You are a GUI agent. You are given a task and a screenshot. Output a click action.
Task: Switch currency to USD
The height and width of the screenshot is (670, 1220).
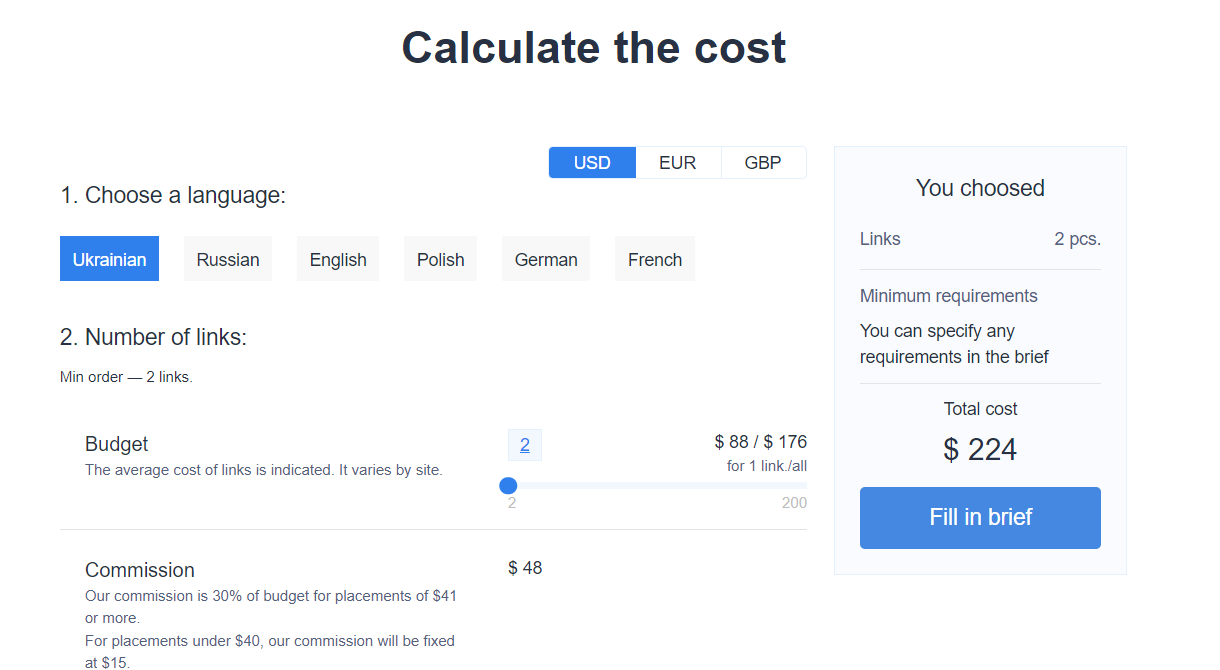(592, 163)
